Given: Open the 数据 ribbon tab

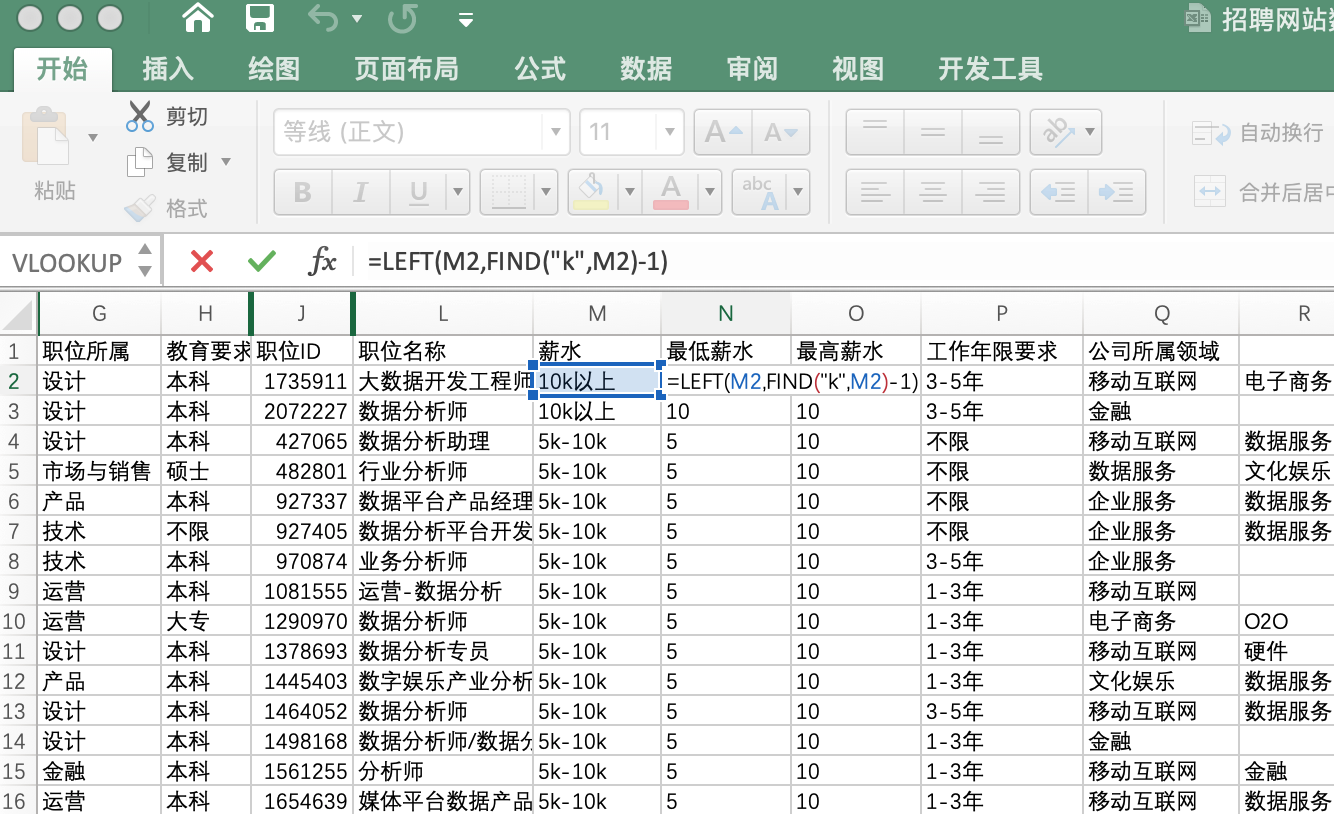Looking at the screenshot, I should point(646,68).
